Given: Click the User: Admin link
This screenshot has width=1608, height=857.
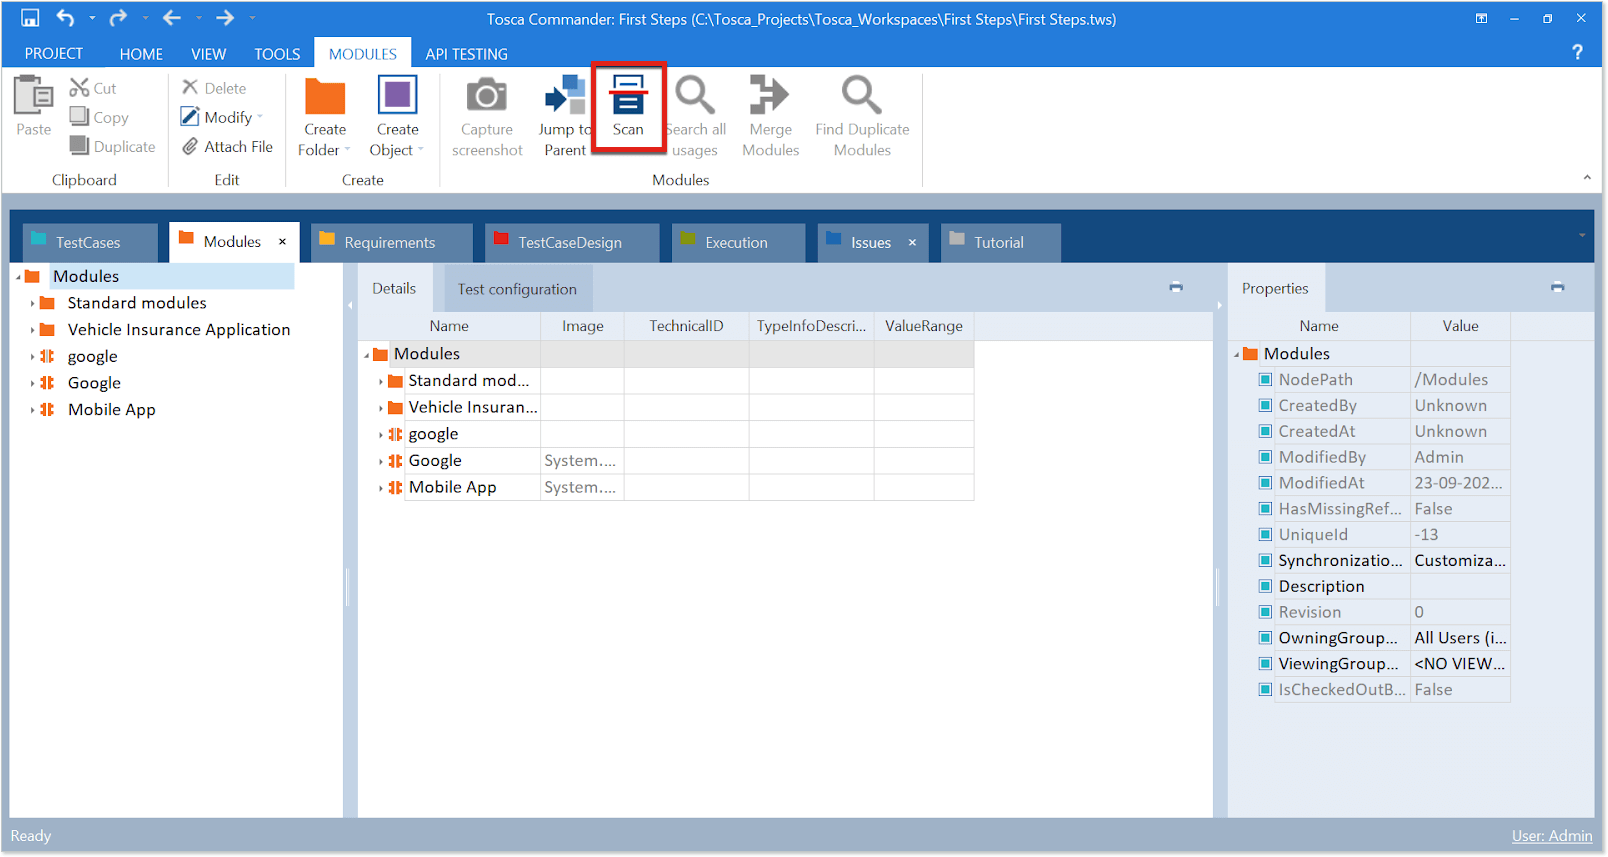Looking at the screenshot, I should 1551,836.
